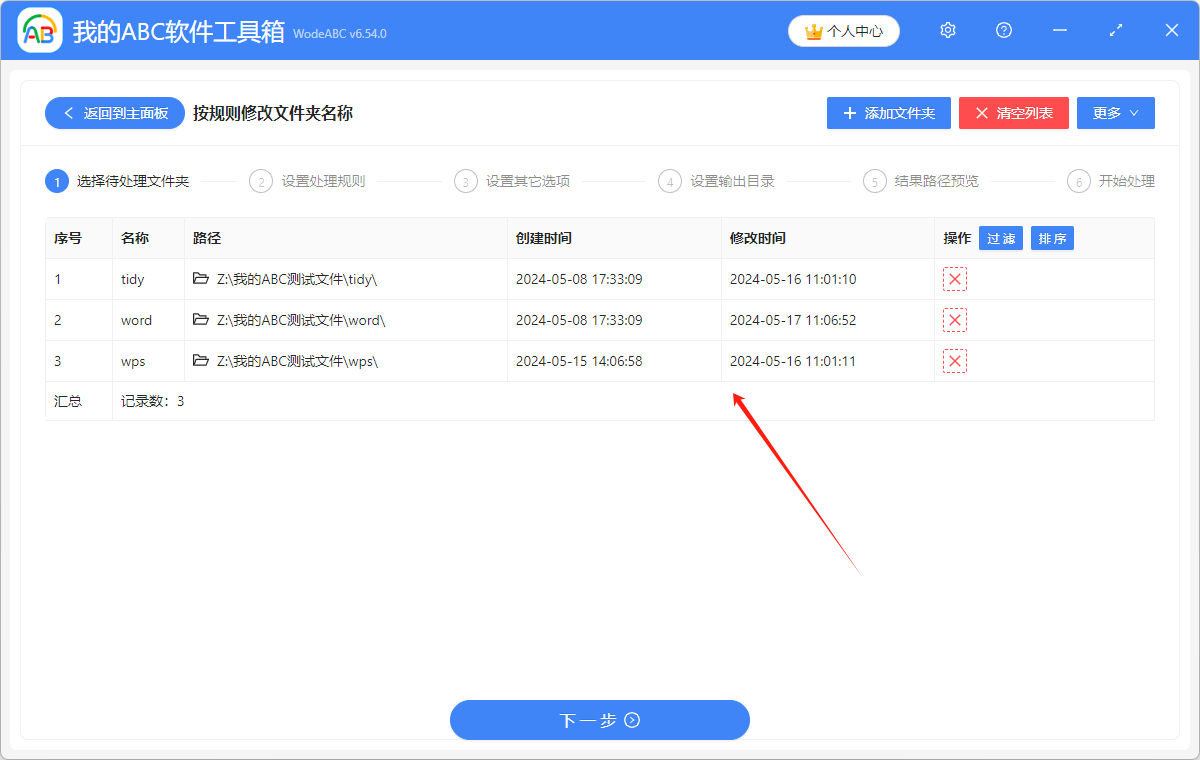Expand the 更多 dropdown menu
The image size is (1200, 760).
coord(1115,112)
